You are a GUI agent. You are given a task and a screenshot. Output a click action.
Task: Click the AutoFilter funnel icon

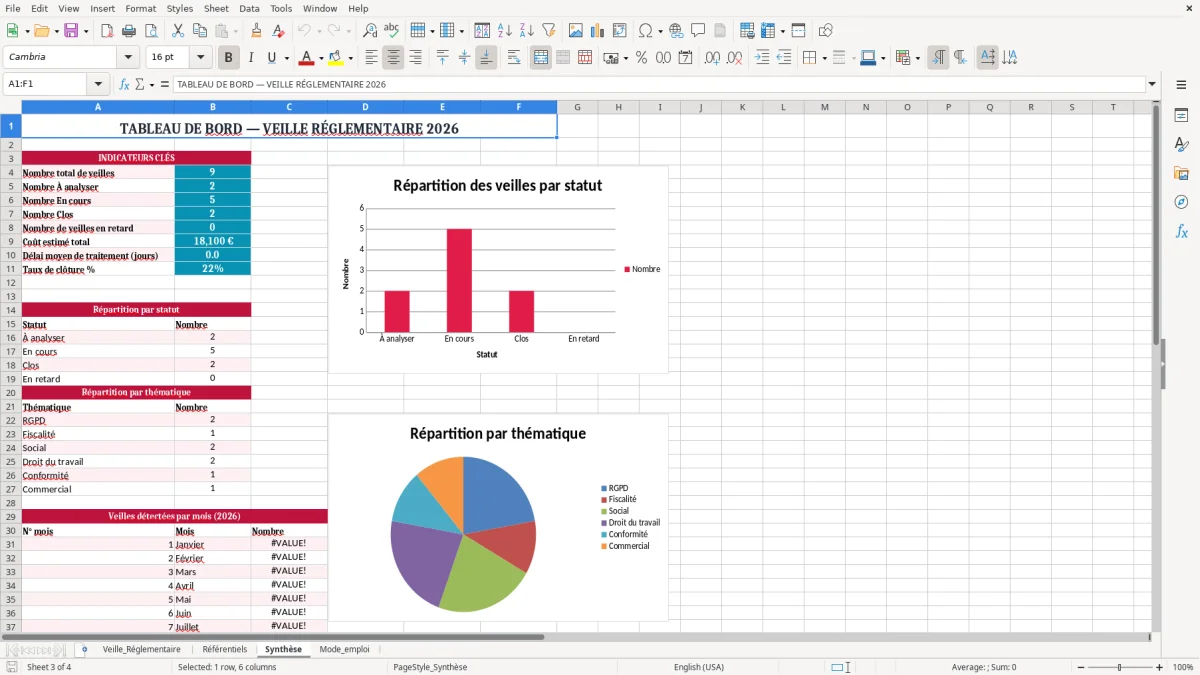coord(548,31)
